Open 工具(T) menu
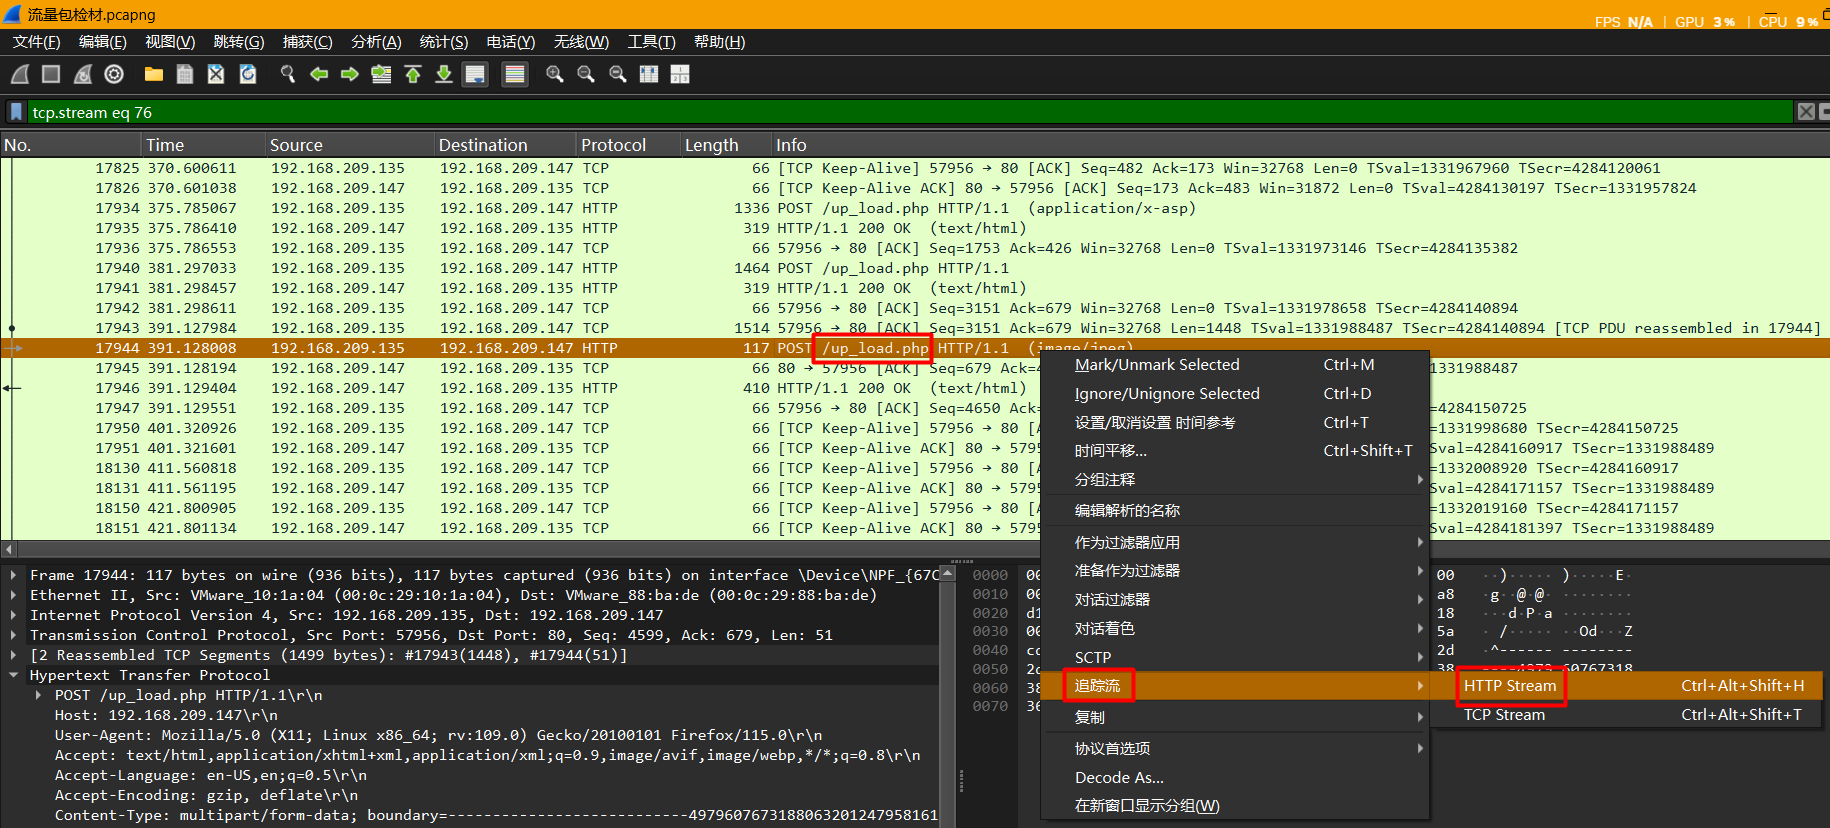This screenshot has width=1830, height=828. (x=651, y=42)
